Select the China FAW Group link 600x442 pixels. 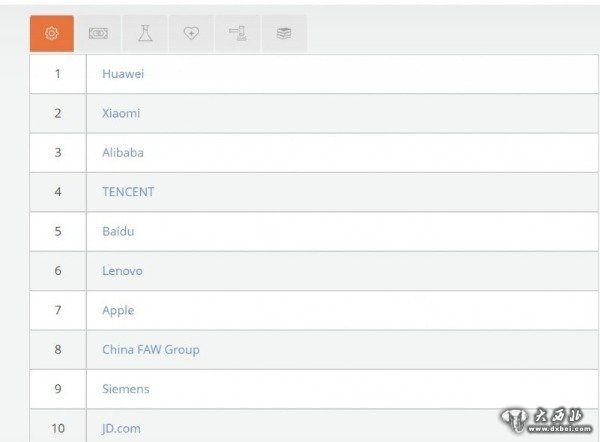(150, 350)
